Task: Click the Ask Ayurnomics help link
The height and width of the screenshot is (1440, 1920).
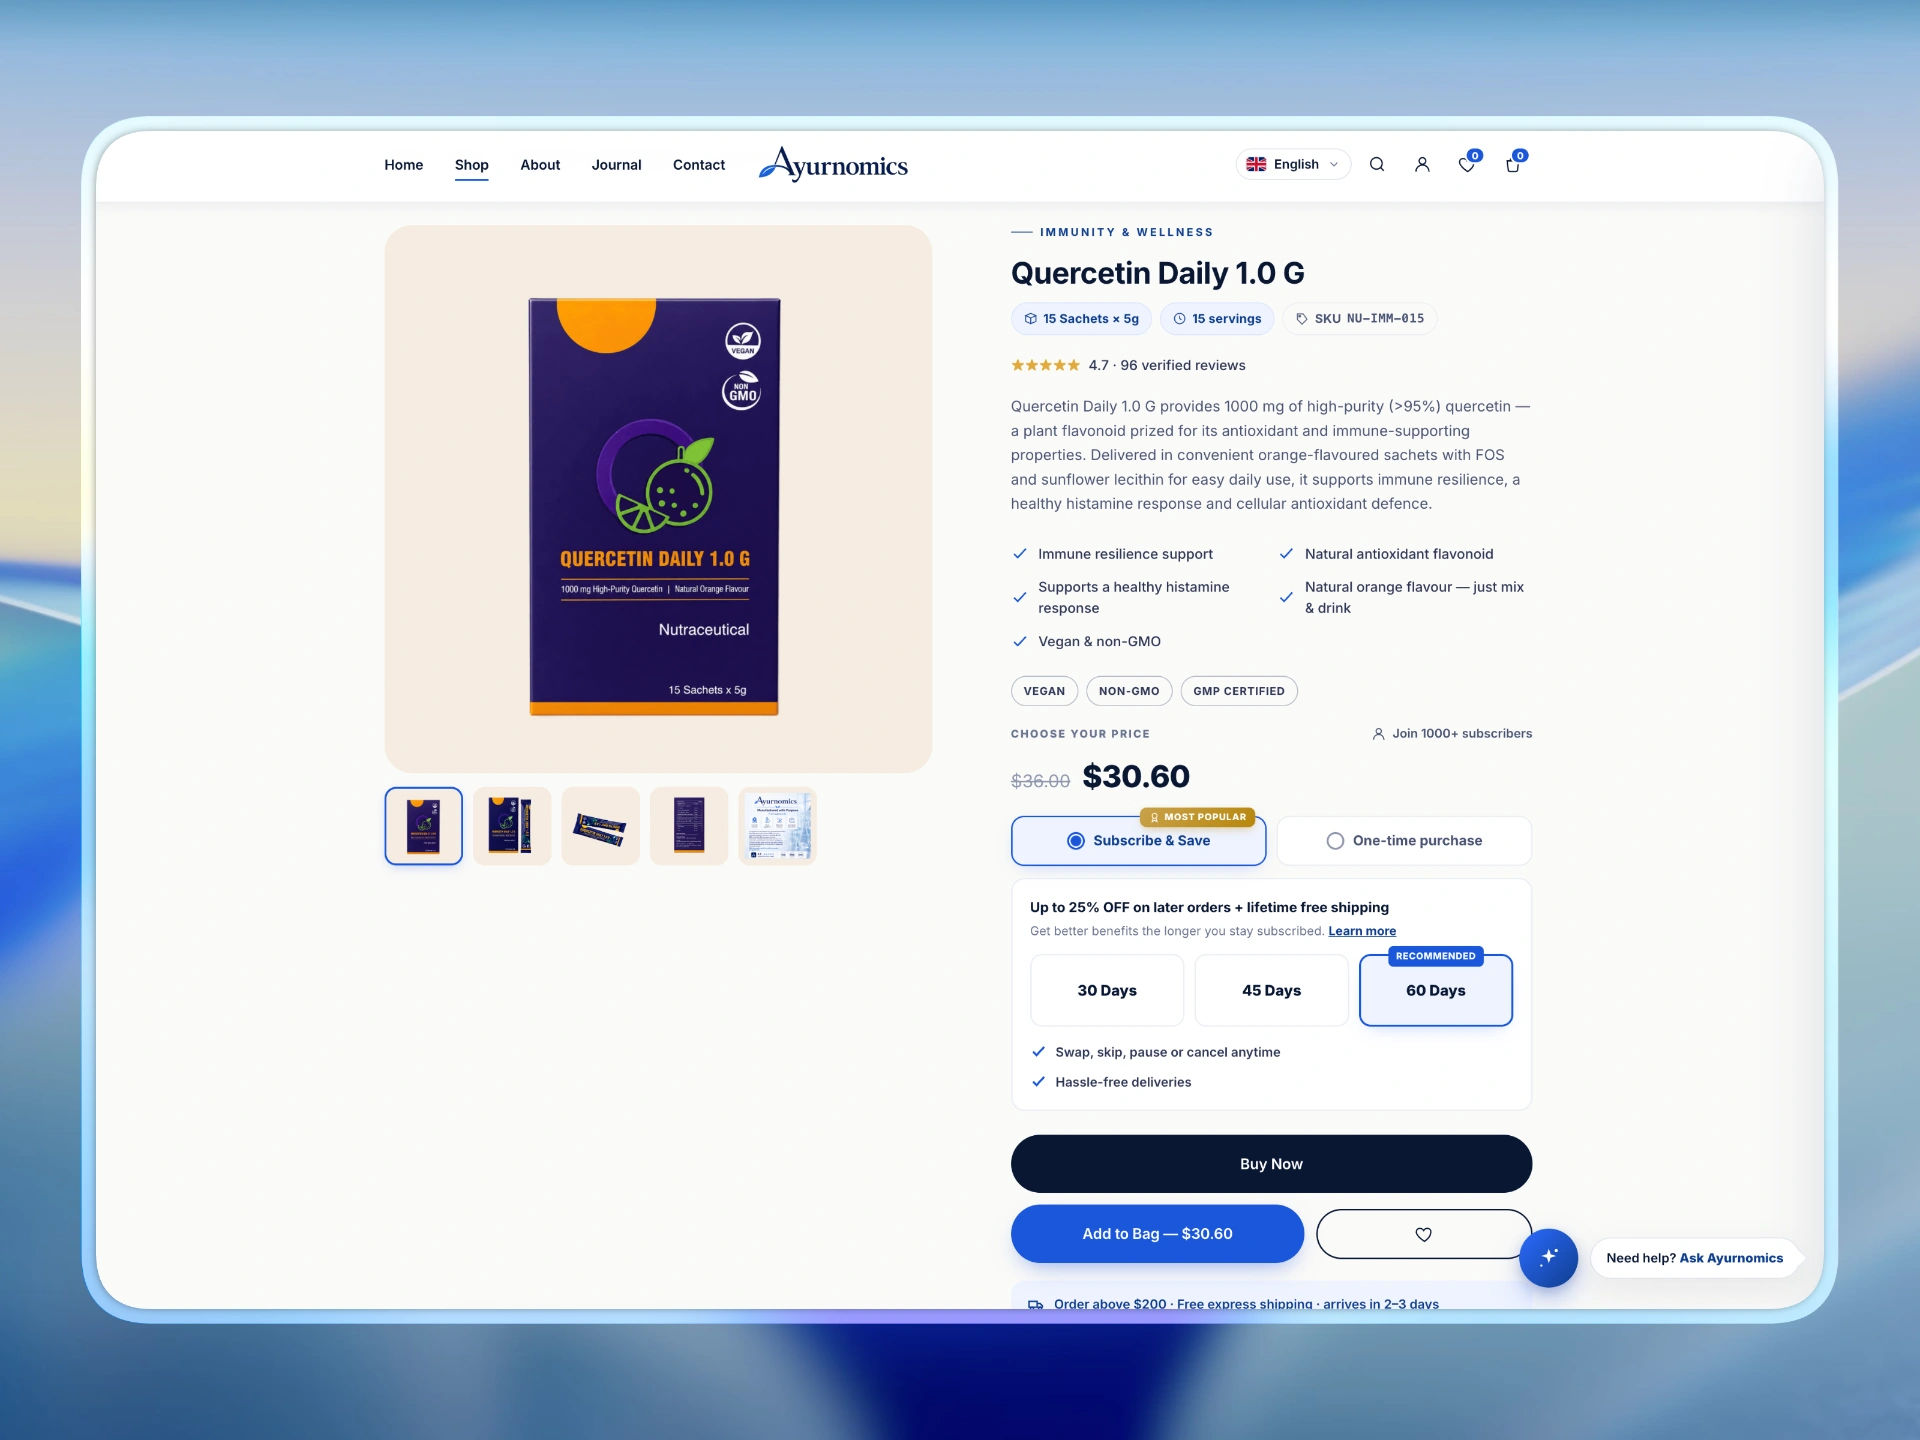Action: (1731, 1258)
